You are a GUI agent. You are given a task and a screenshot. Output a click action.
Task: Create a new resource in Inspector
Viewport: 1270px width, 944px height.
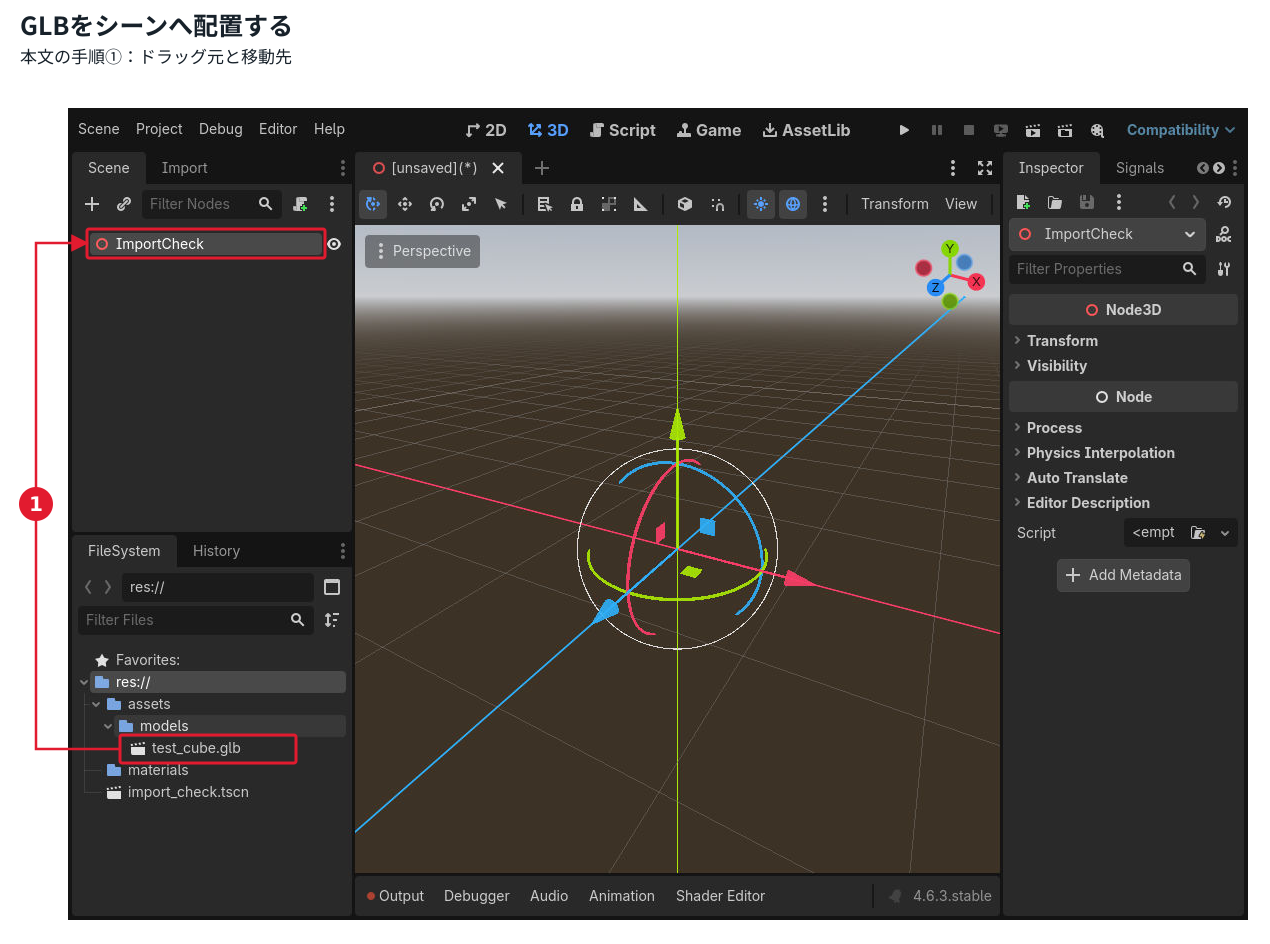tap(1023, 202)
